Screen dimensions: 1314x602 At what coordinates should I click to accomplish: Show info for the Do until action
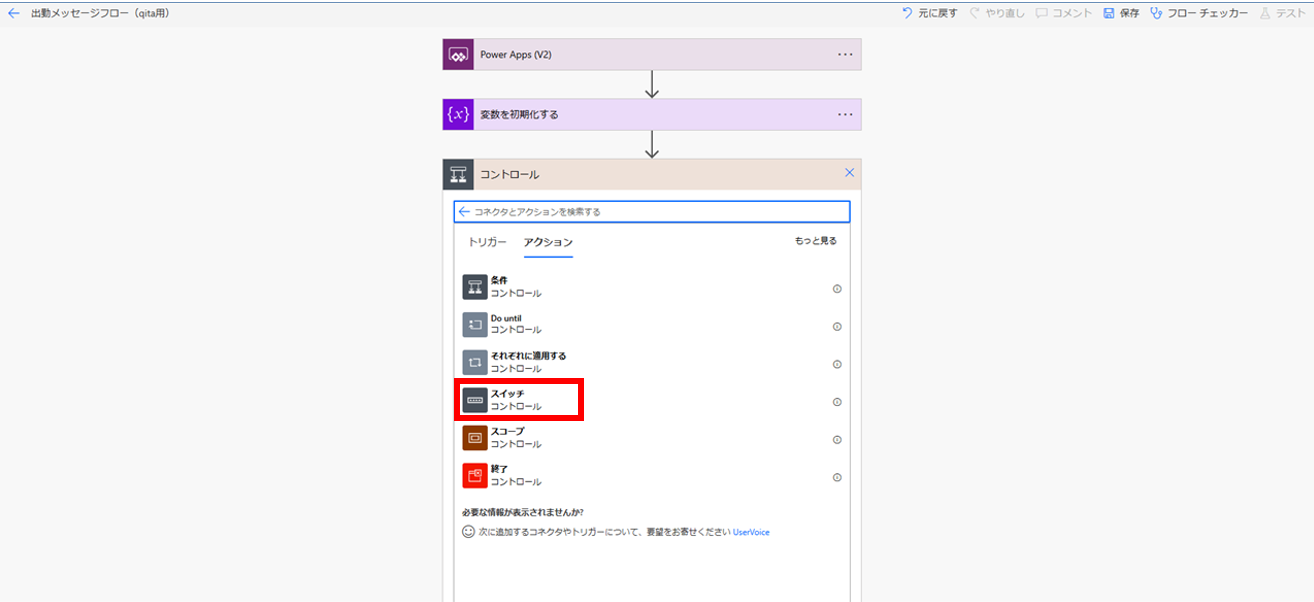tap(837, 326)
